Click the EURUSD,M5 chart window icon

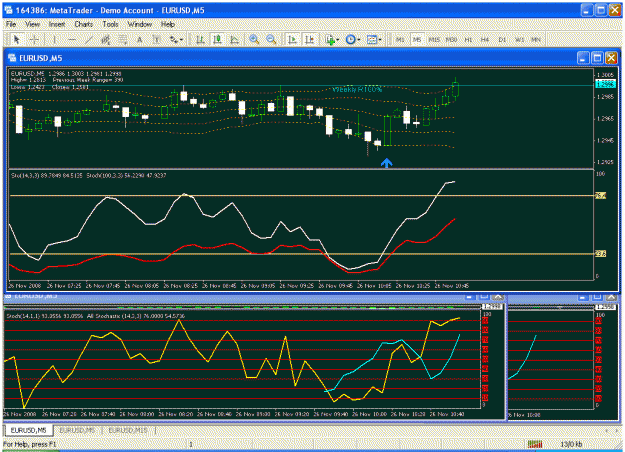click(x=12, y=58)
